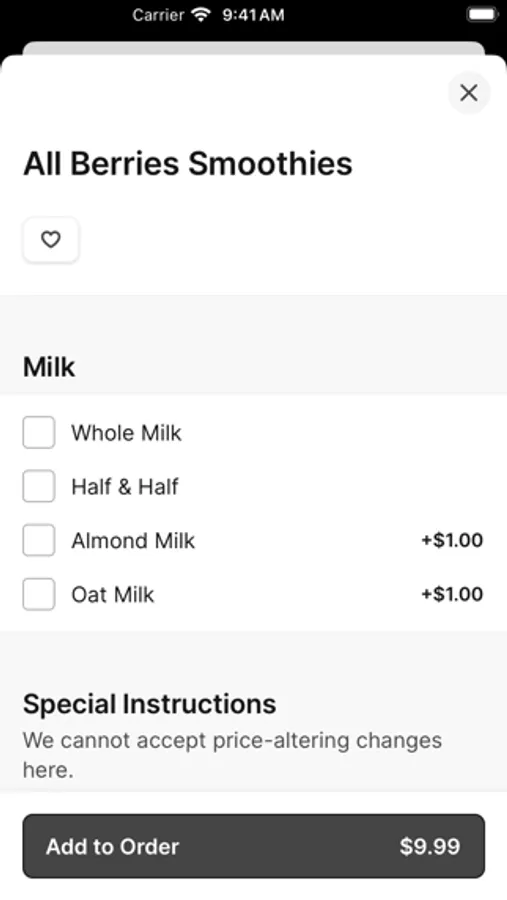Check the Half & Half checkbox

coord(39,486)
